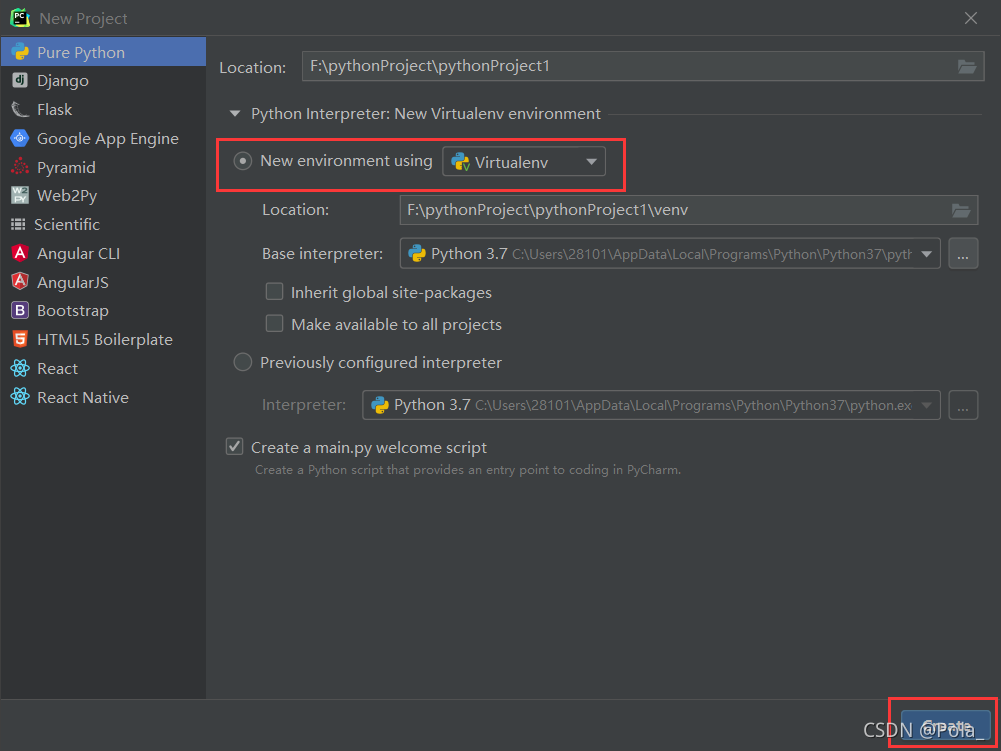Click the Create button

[x=946, y=726]
